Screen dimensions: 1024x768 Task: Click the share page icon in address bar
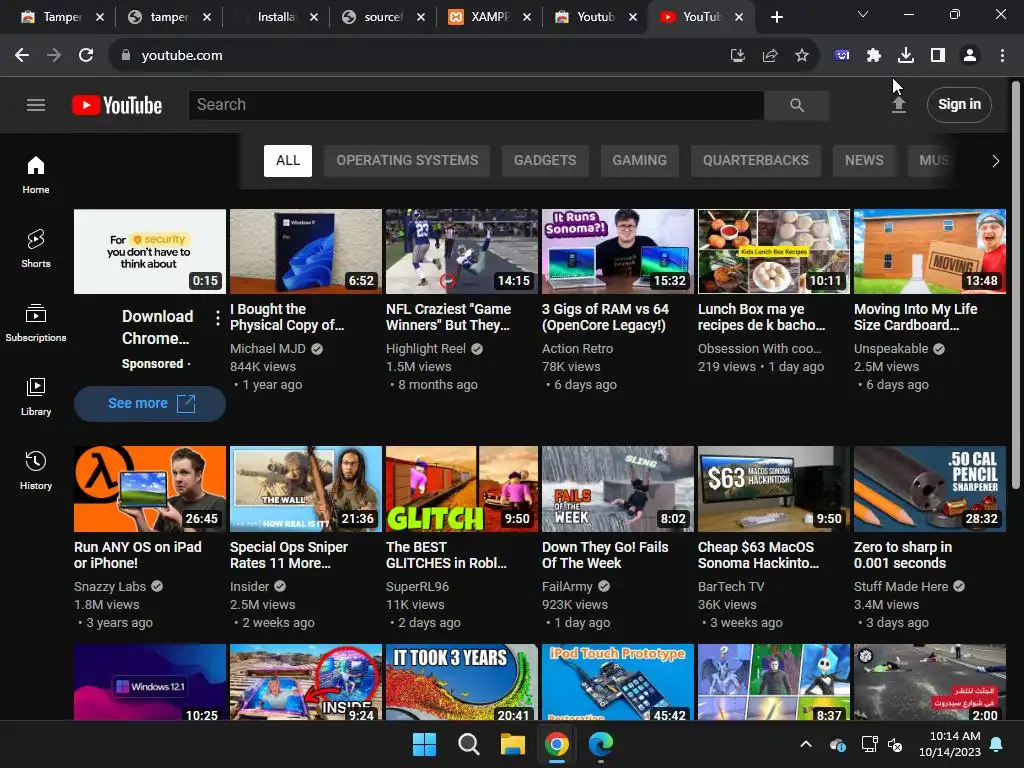tap(770, 56)
